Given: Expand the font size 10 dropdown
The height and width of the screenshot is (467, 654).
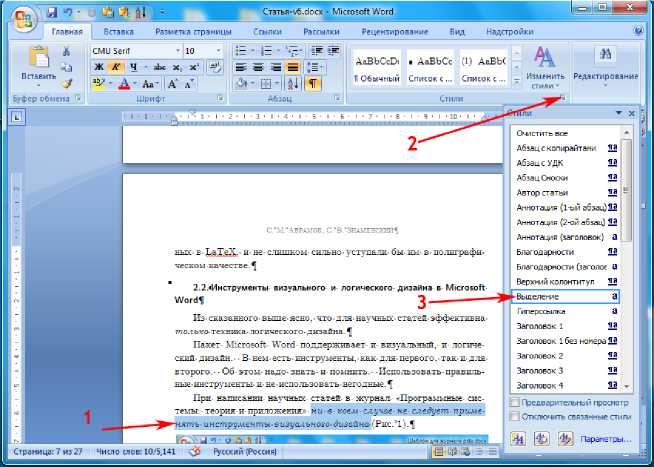Looking at the screenshot, I should pos(217,50).
